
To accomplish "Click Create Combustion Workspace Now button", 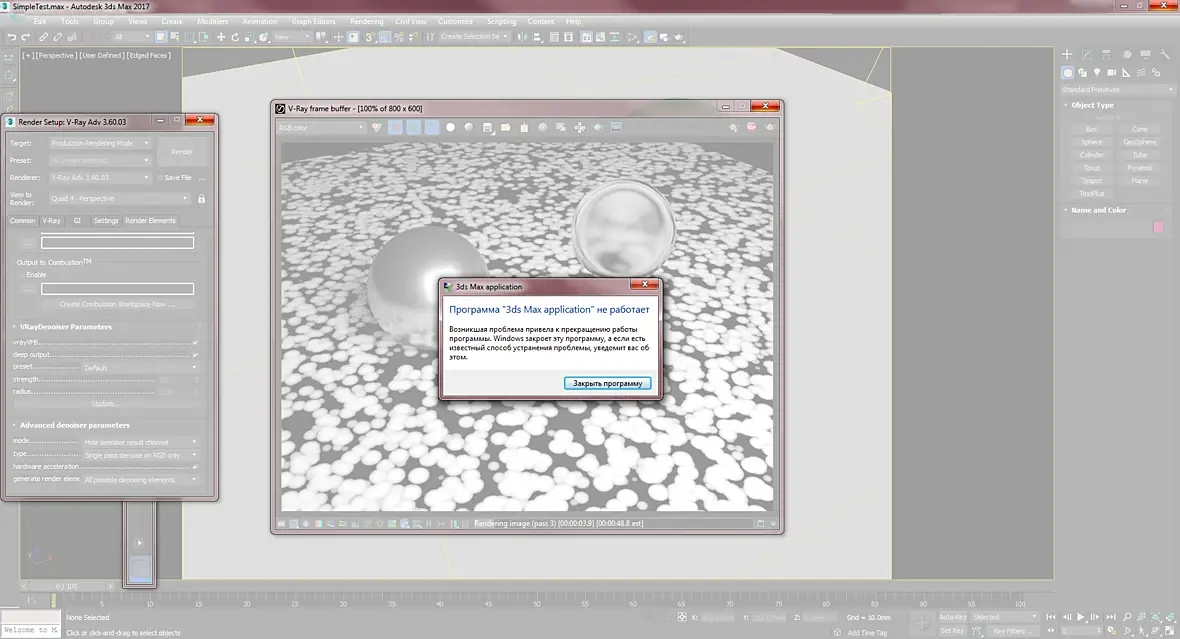I will (117, 304).
